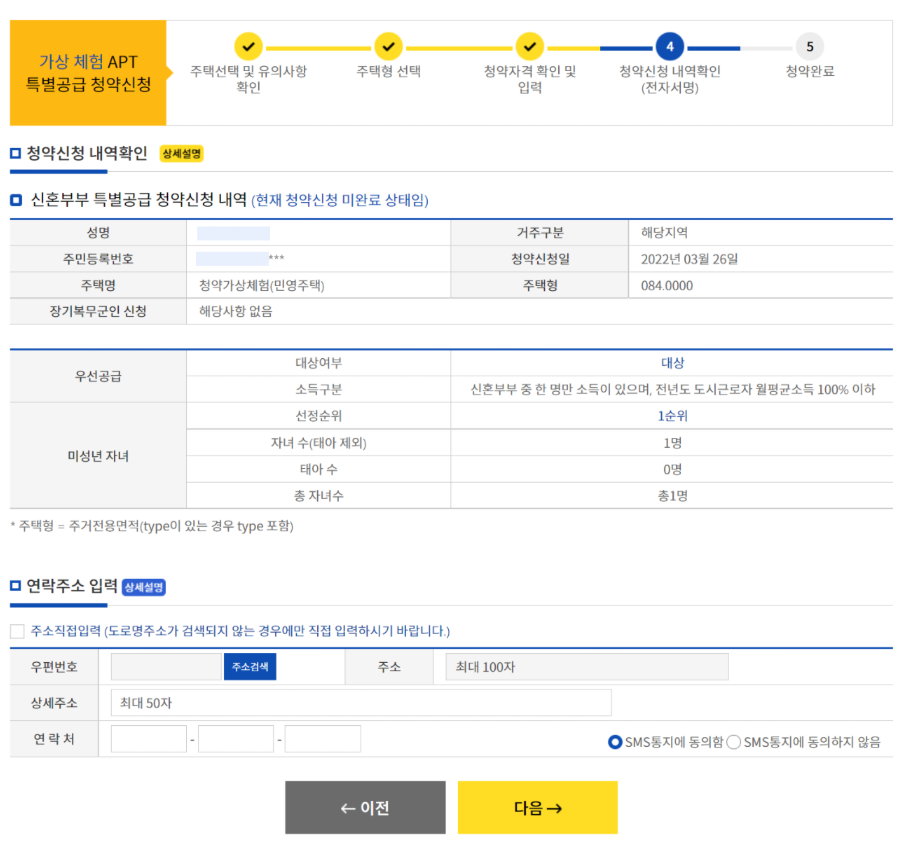Click the 해당지역 value
The image size is (900, 852).
(x=664, y=233)
